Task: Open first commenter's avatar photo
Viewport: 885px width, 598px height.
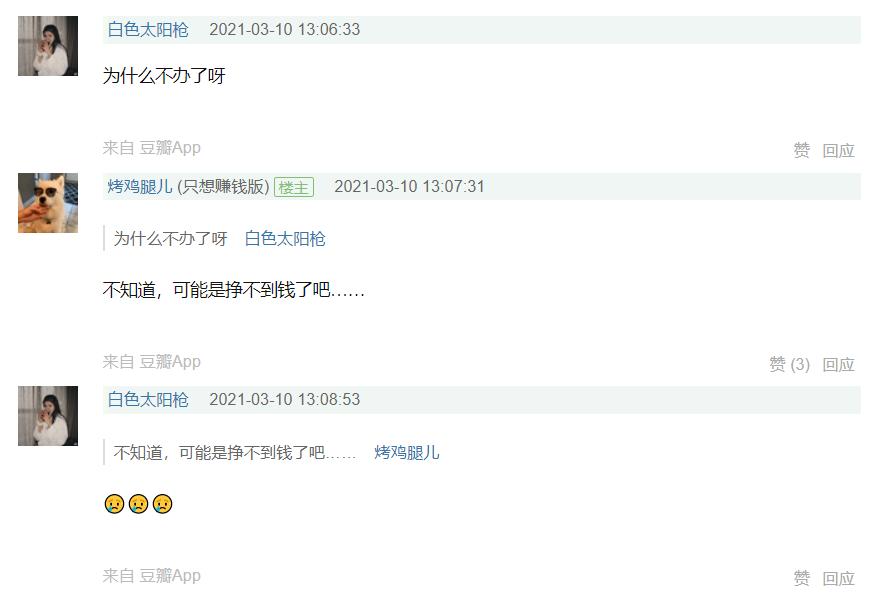Action: (x=48, y=46)
